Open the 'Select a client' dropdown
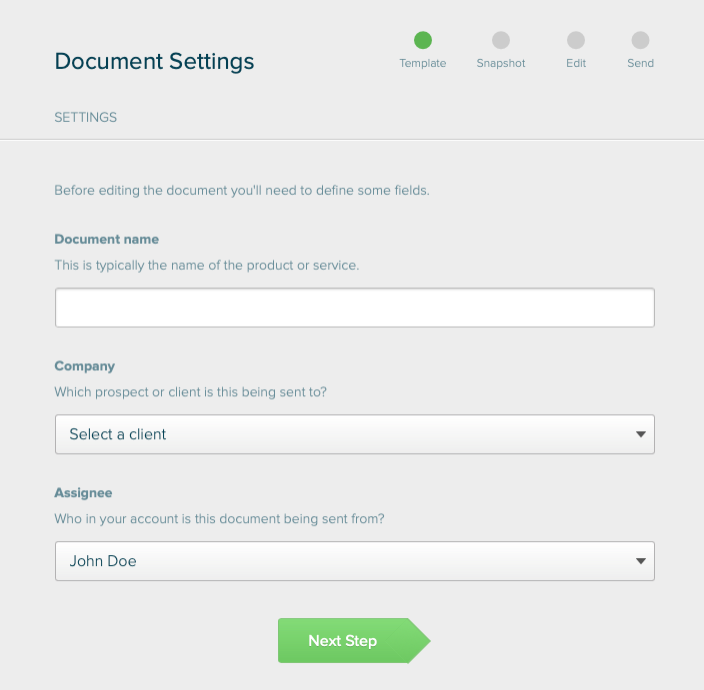This screenshot has width=704, height=690. pyautogui.click(x=340, y=435)
